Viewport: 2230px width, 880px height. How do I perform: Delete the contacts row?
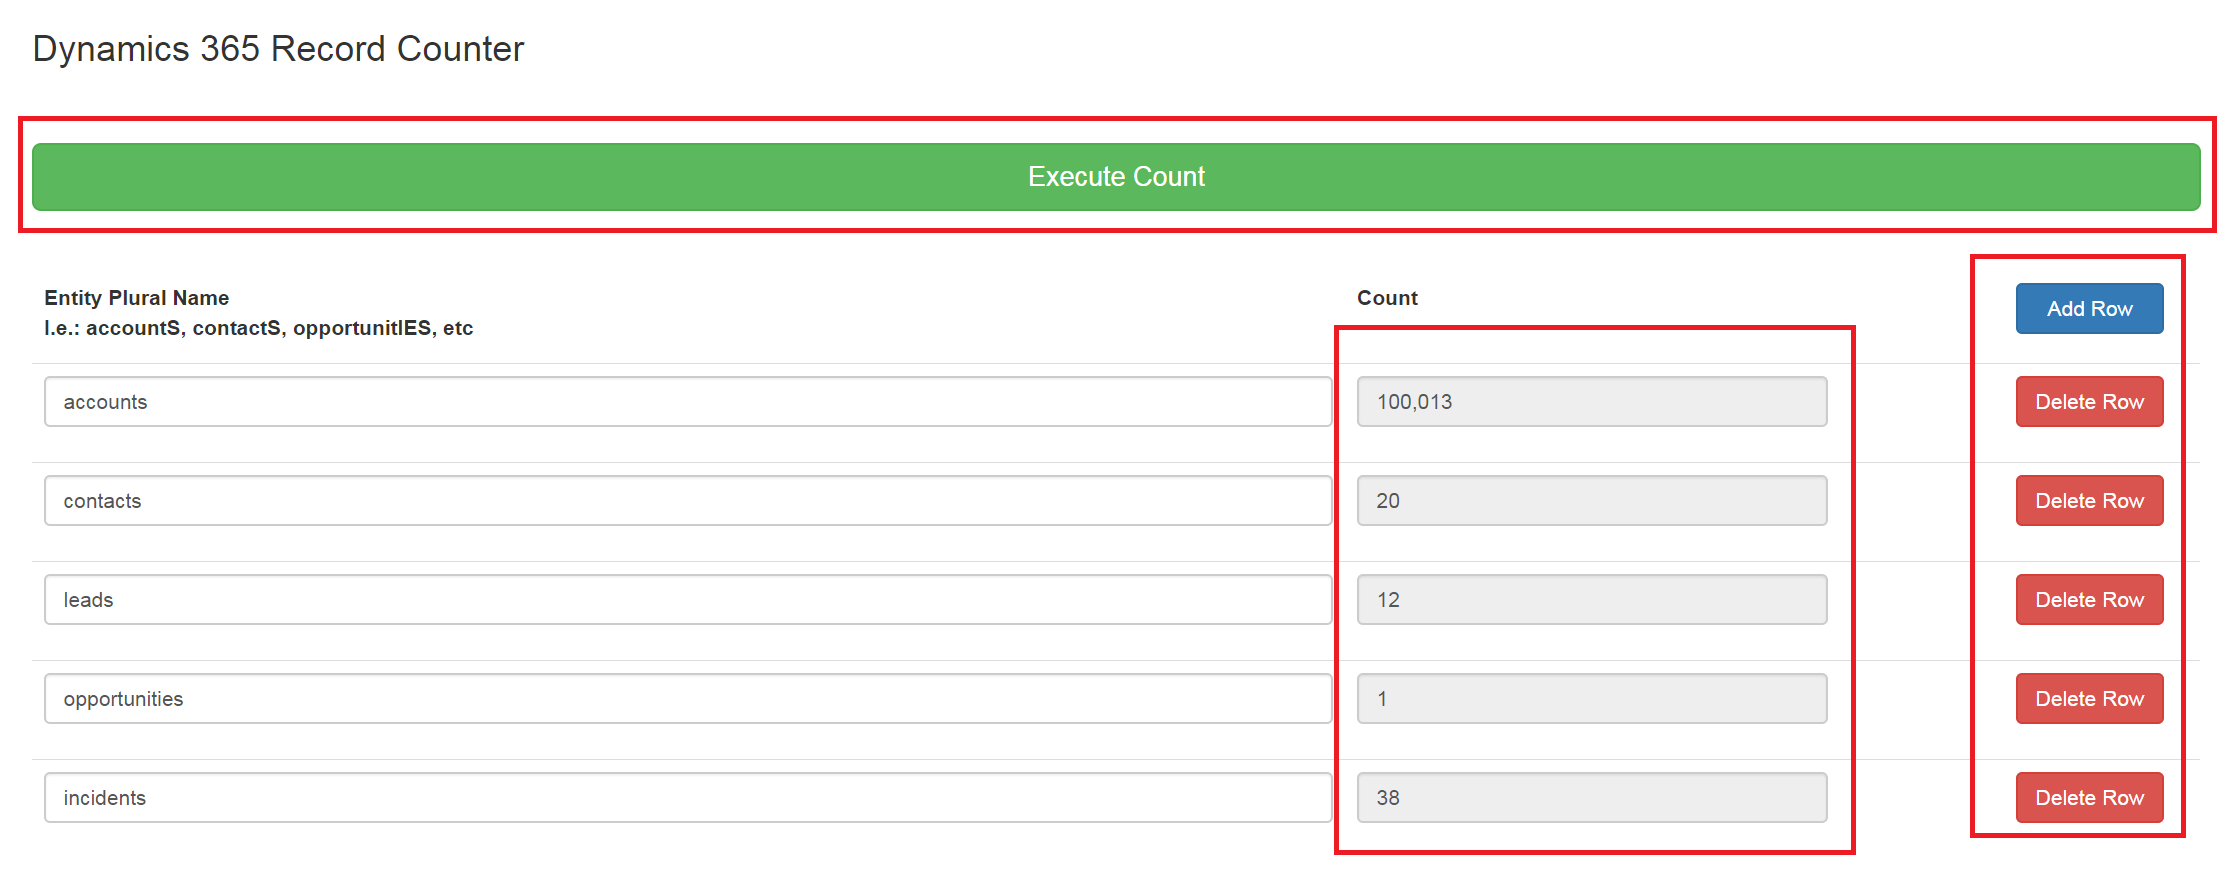click(2088, 501)
